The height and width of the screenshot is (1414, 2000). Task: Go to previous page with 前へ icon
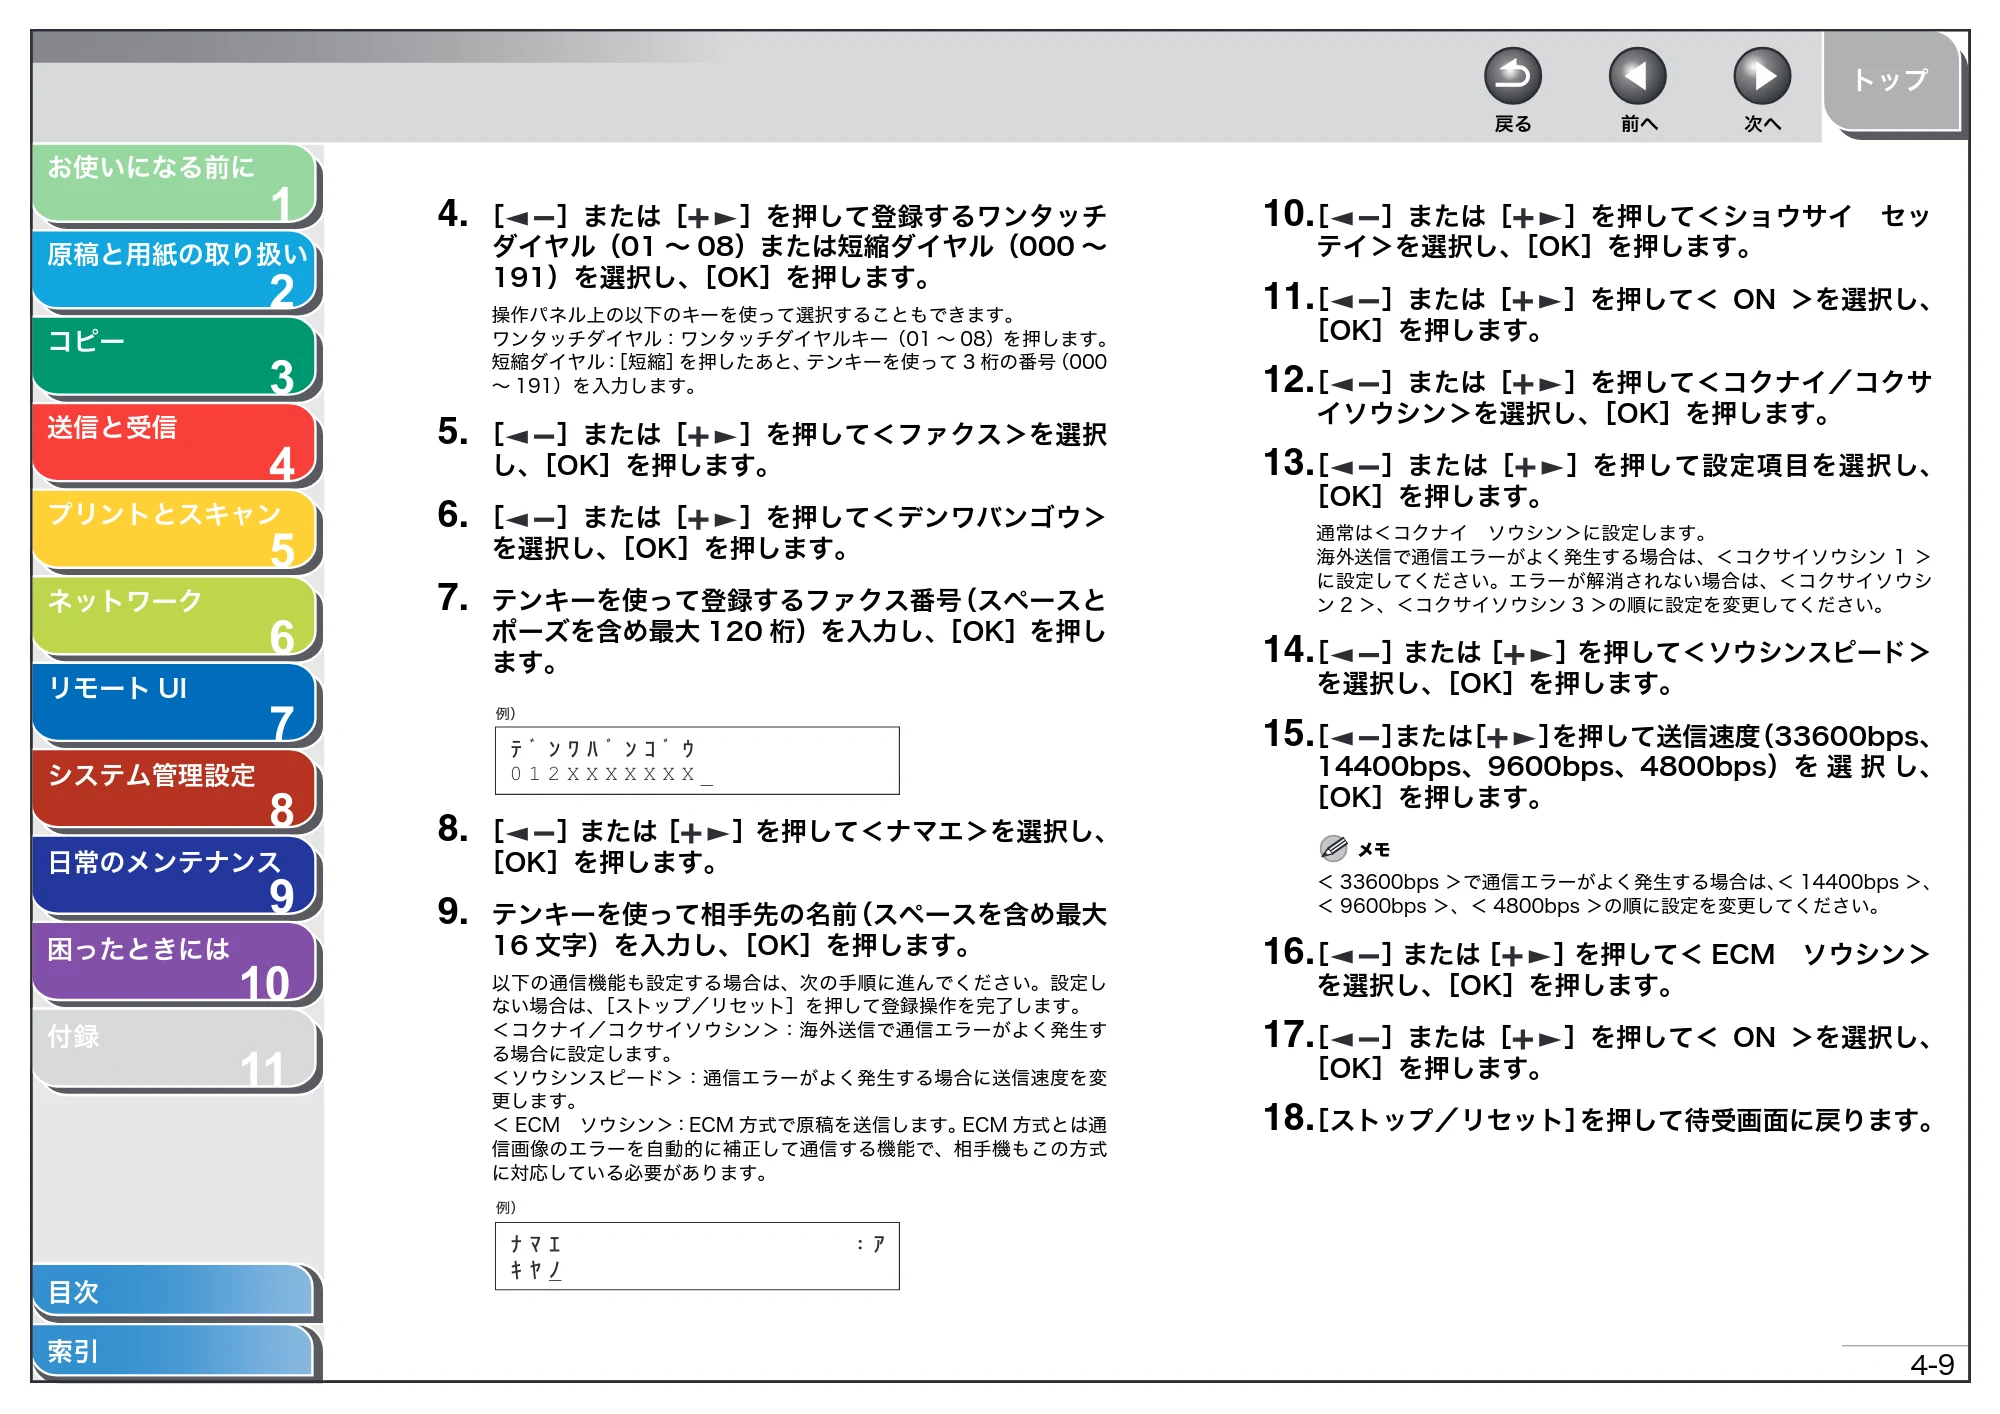point(1637,76)
